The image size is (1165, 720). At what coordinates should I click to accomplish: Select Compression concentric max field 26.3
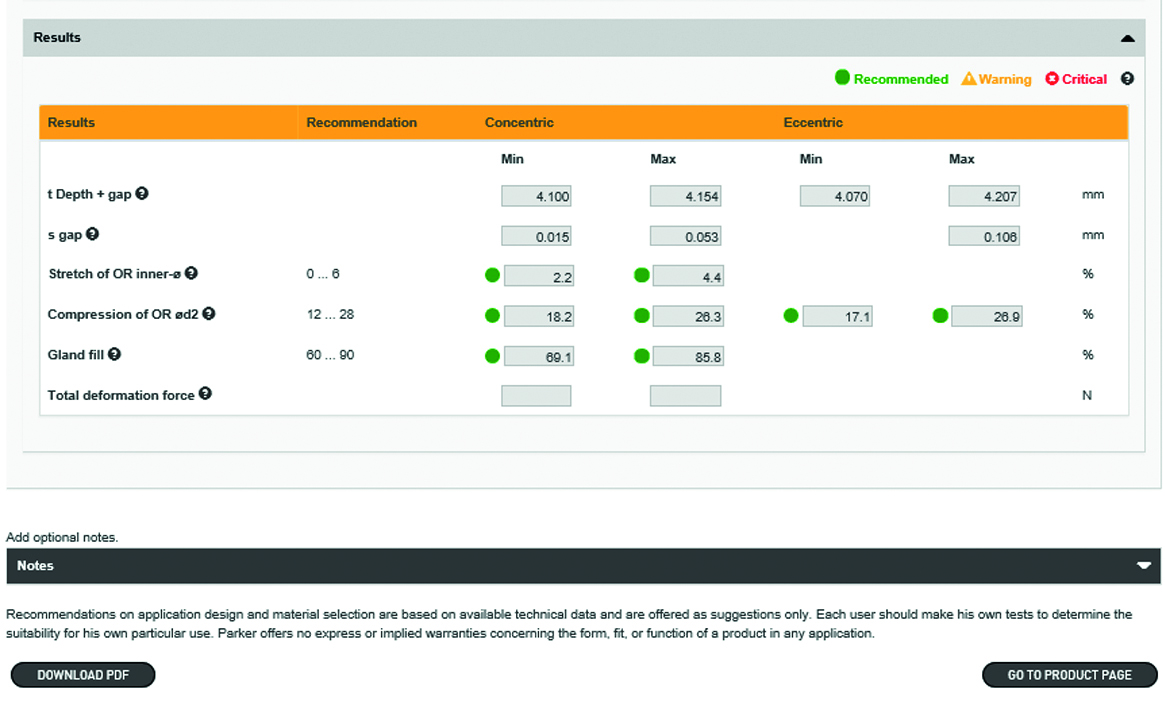click(689, 317)
